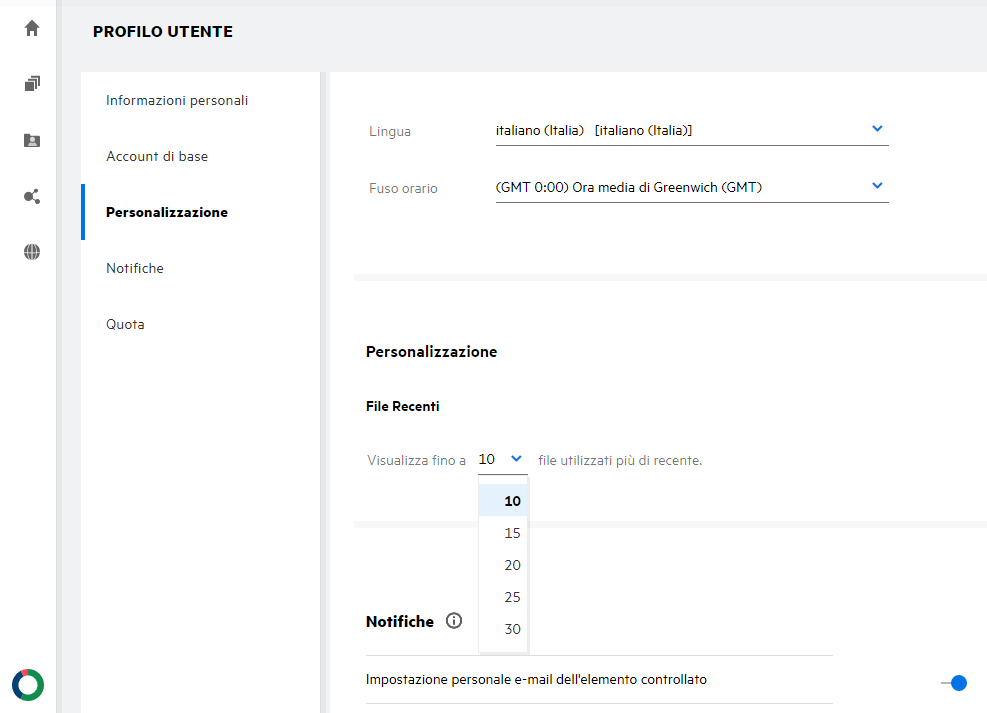
Task: Expand the Fuso orario dropdown arrow
Action: click(x=877, y=186)
